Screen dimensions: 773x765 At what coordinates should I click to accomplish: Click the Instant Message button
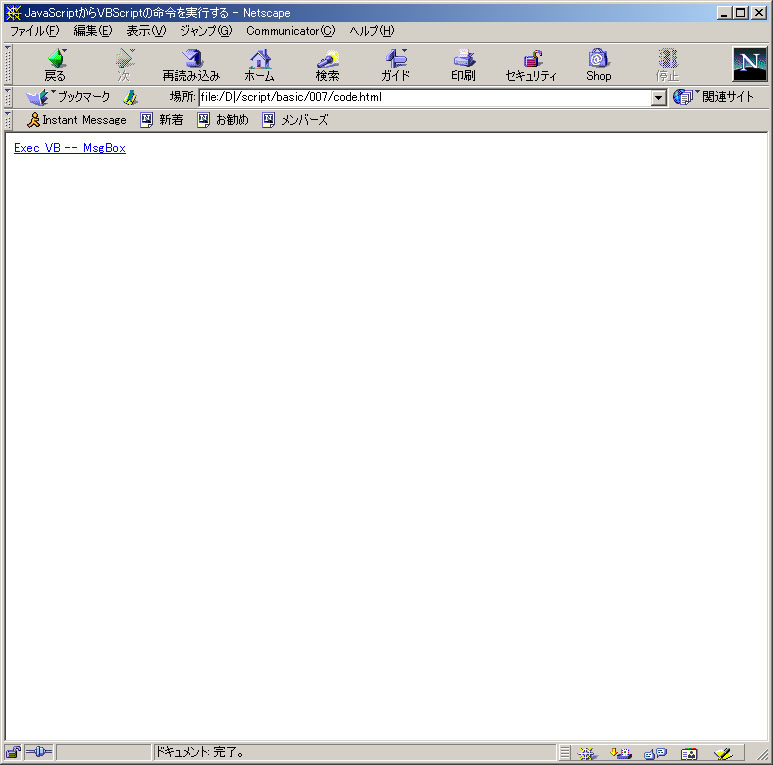77,120
